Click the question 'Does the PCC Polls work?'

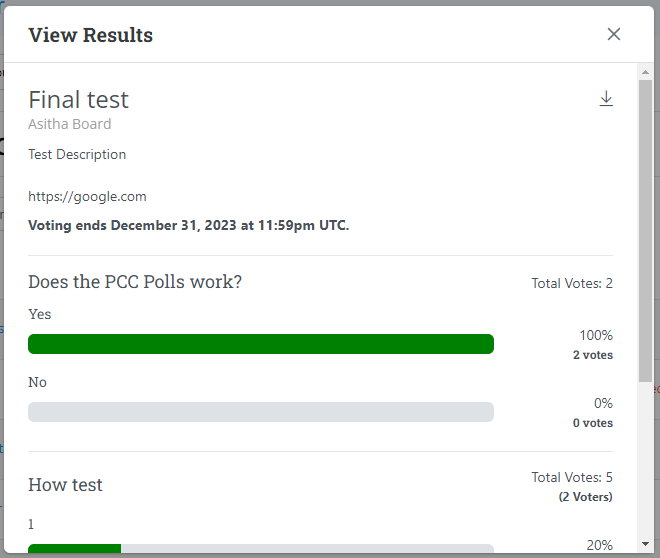(x=135, y=282)
